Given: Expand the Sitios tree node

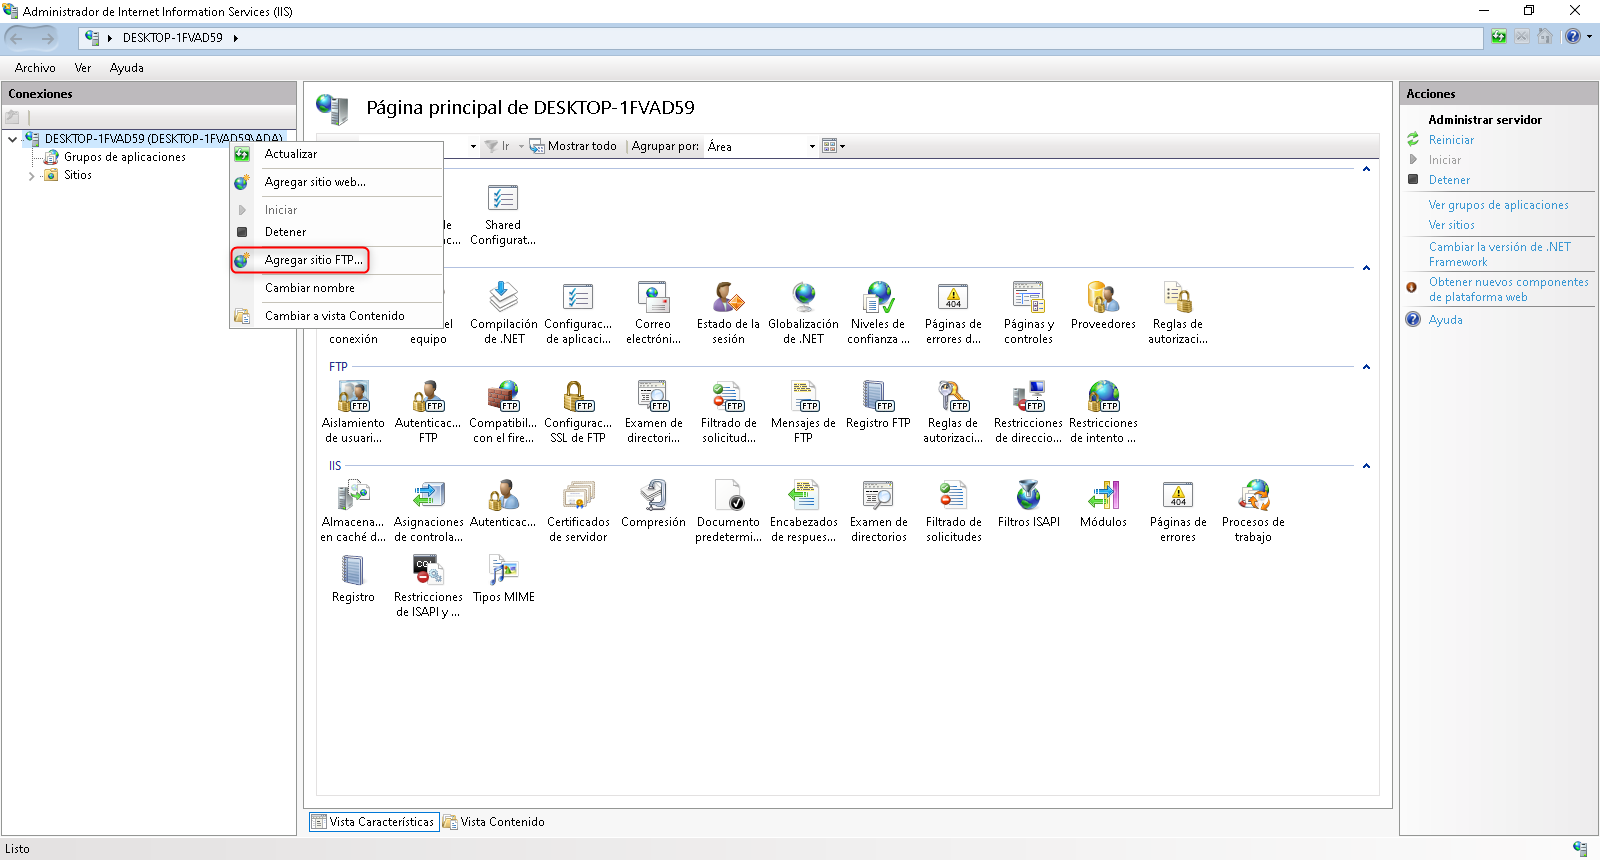Looking at the screenshot, I should coord(31,176).
